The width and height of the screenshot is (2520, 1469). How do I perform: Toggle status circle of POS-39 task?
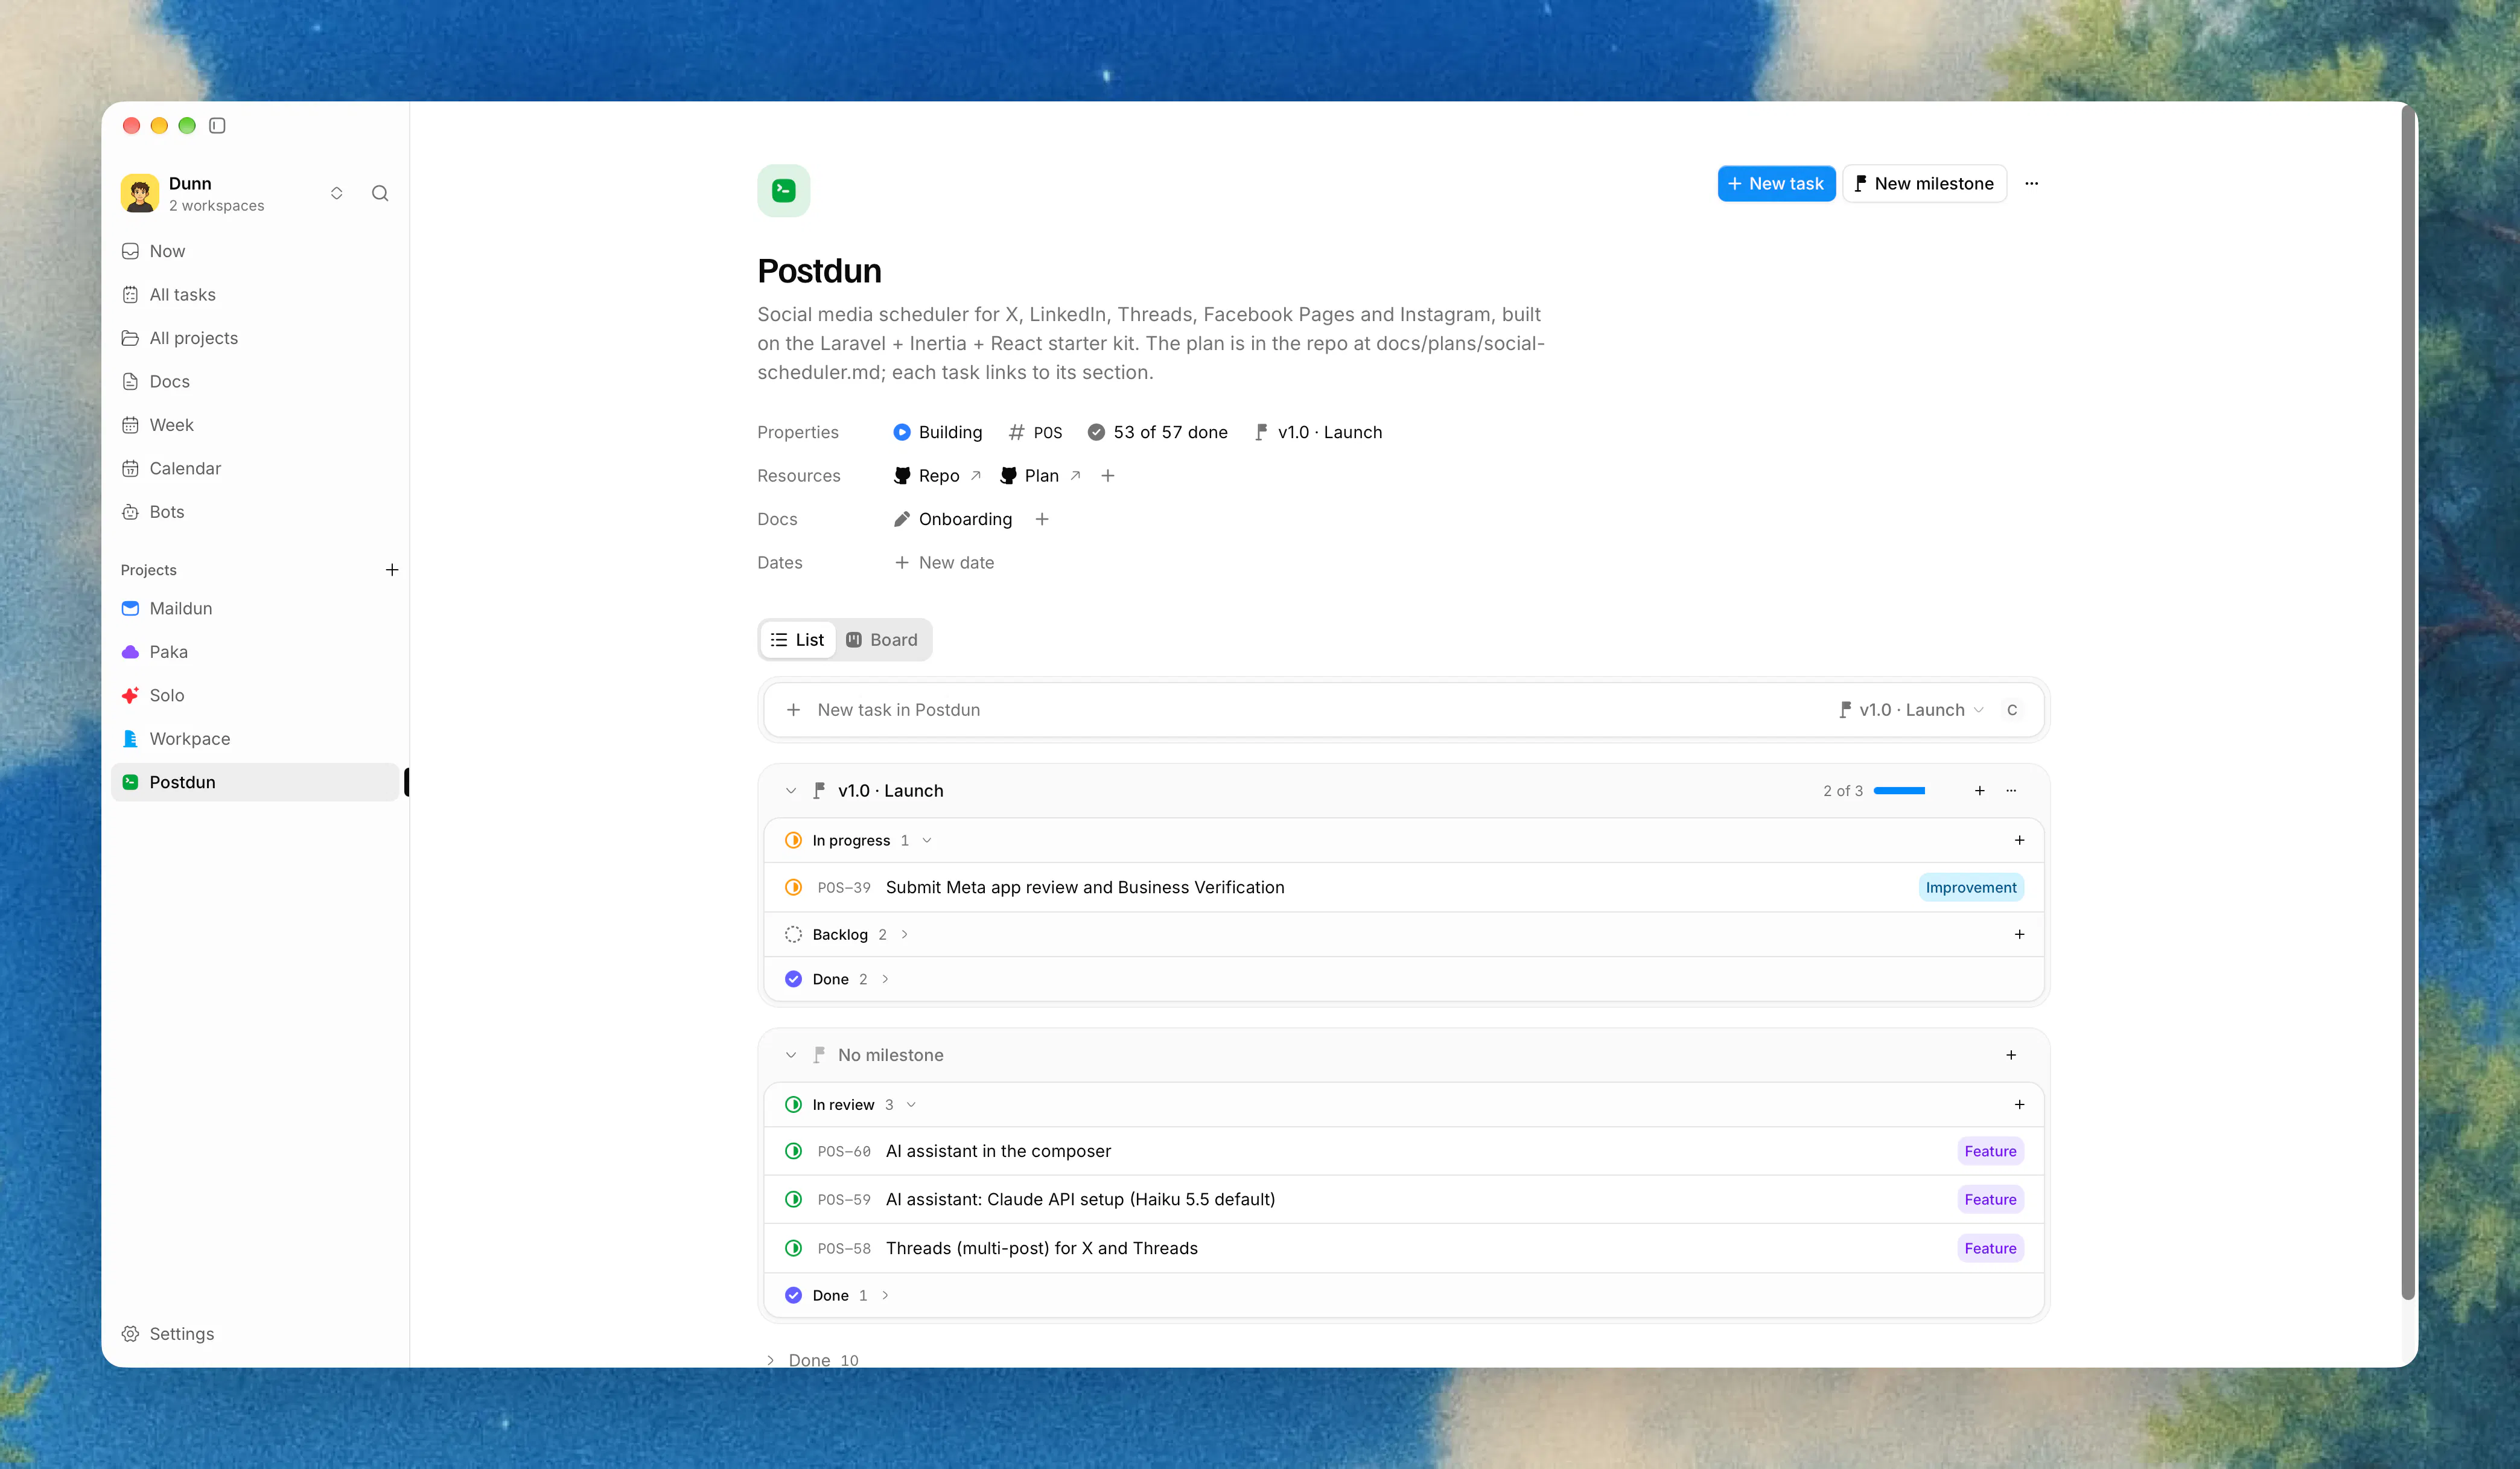pyautogui.click(x=793, y=887)
